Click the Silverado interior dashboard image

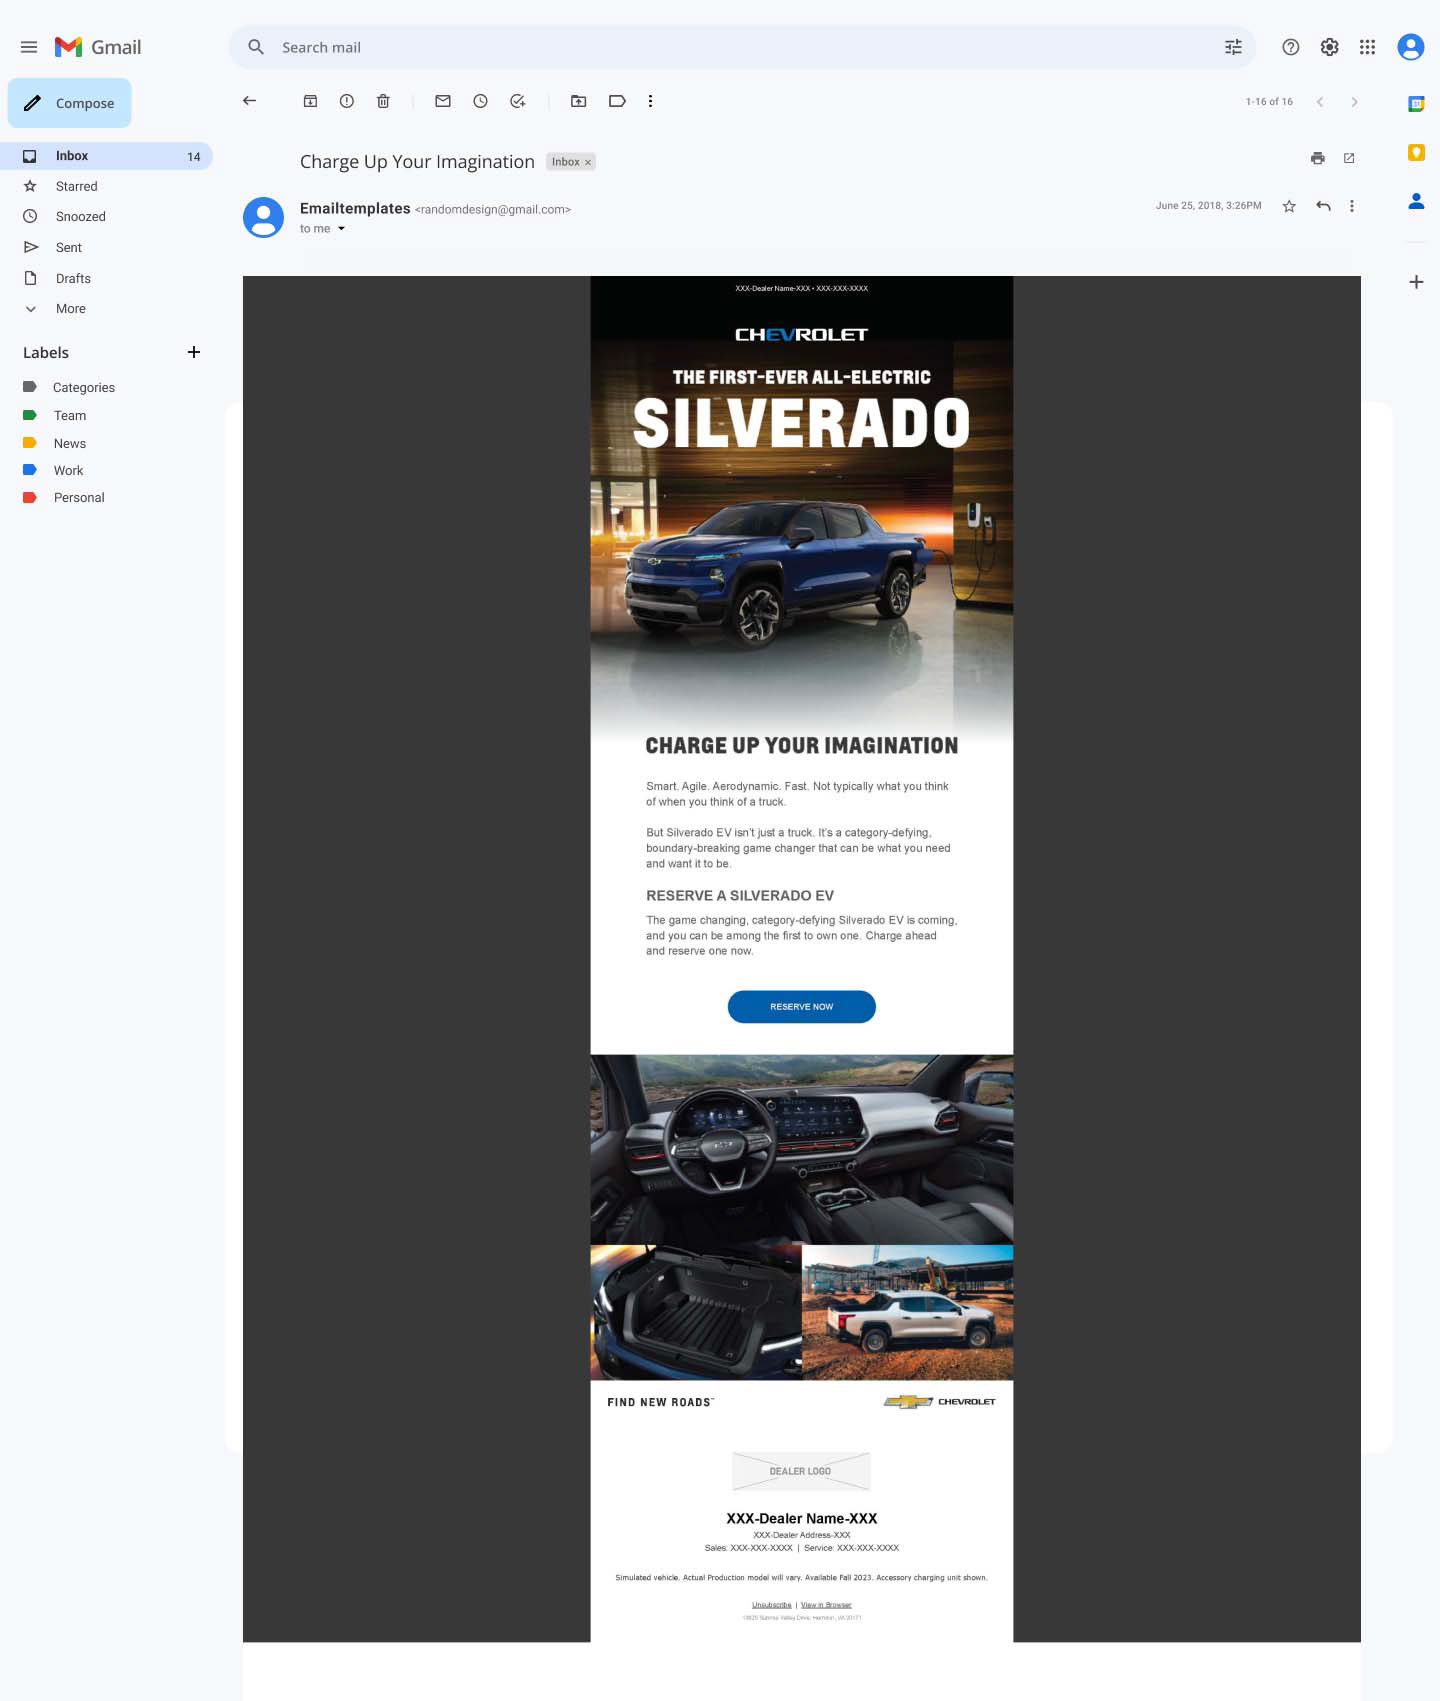(802, 1150)
